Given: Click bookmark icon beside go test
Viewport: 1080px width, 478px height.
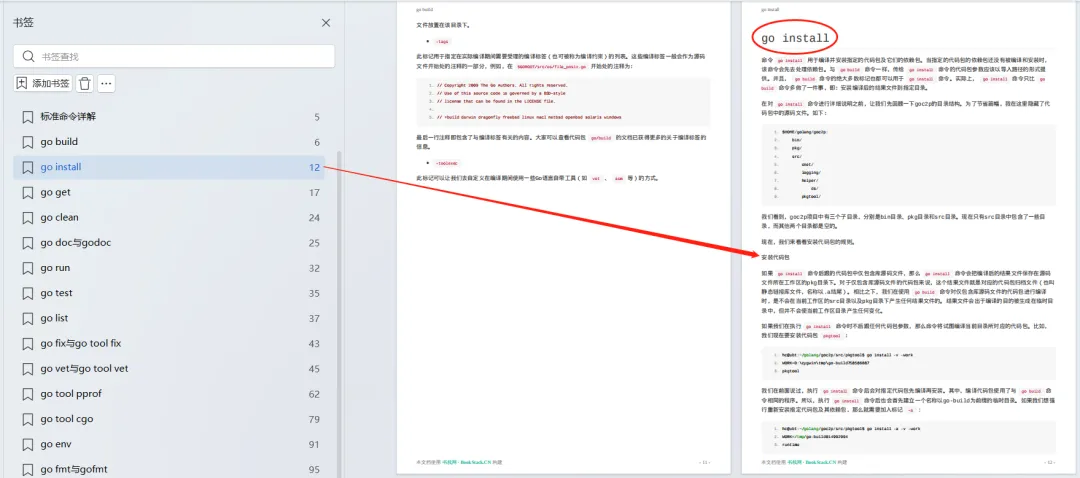Looking at the screenshot, I should [28, 293].
